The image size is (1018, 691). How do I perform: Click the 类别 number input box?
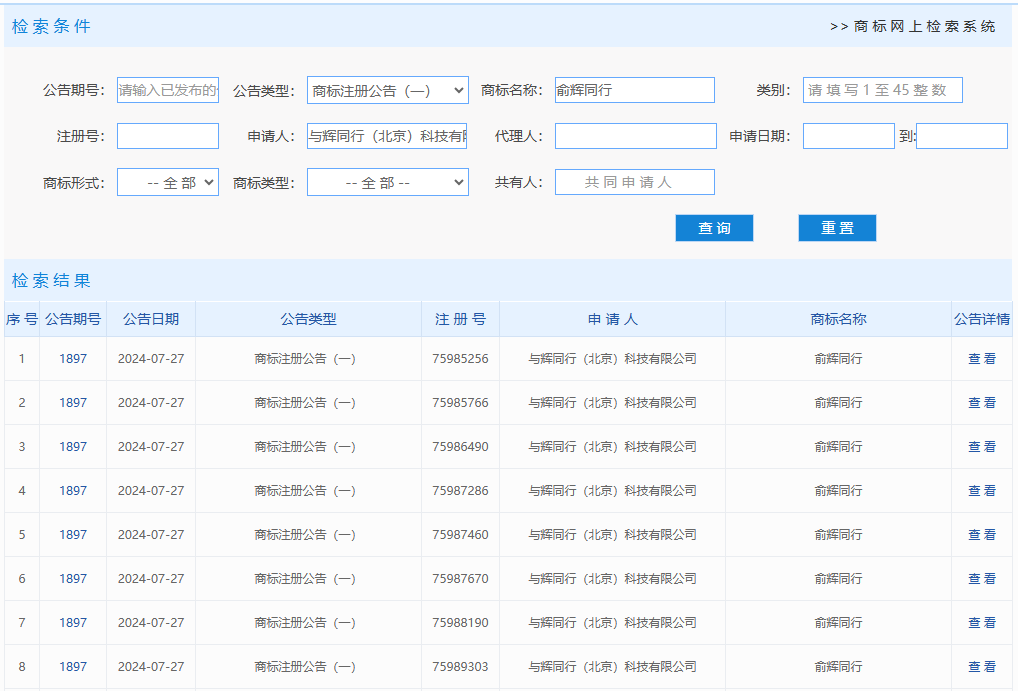point(882,89)
